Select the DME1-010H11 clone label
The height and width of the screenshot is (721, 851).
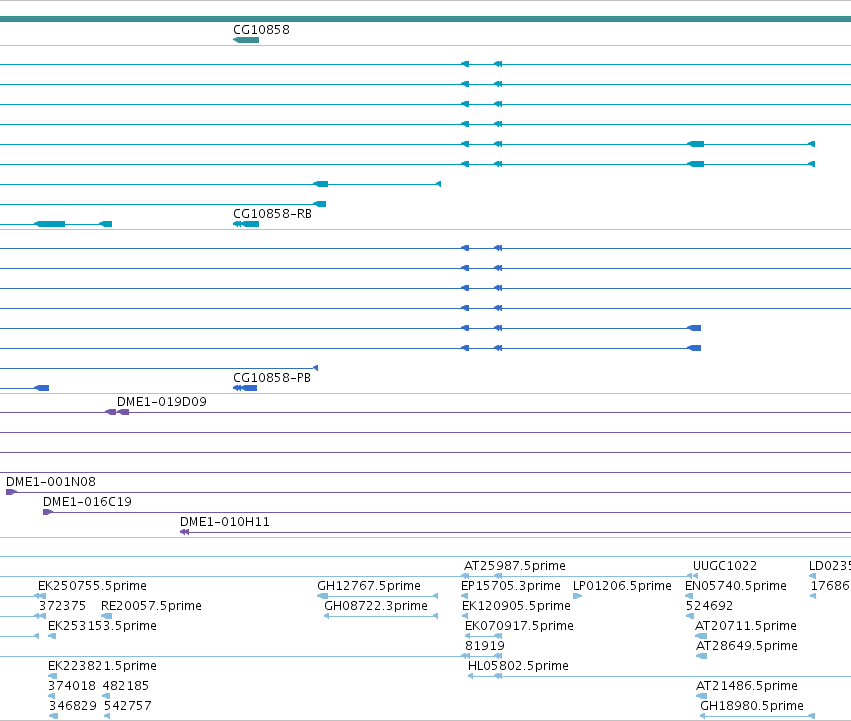point(225,522)
